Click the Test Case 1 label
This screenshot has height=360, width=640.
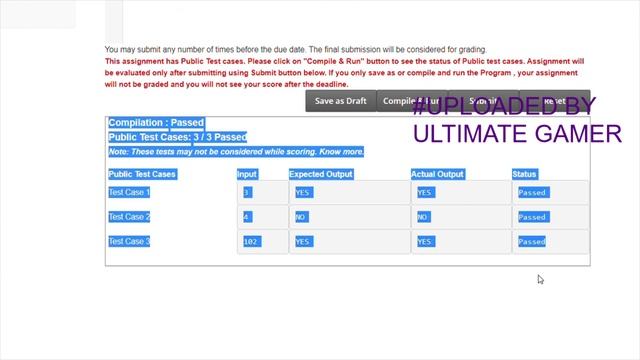coord(129,192)
